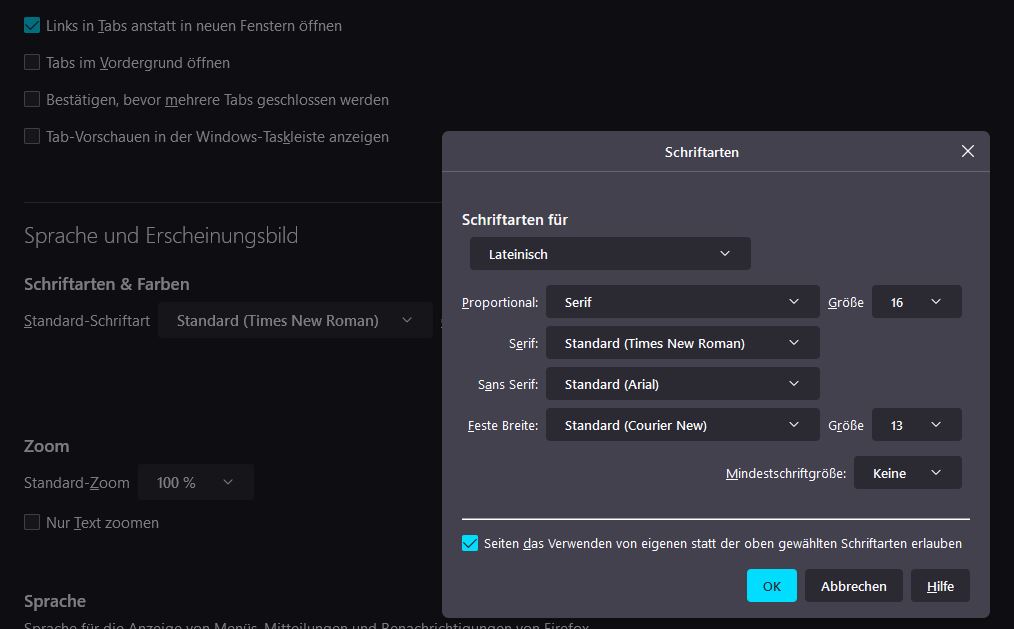1014x629 pixels.
Task: Check 'Bestätigen, bevor mehrere Tabs geschlossen werden'
Action: point(32,99)
